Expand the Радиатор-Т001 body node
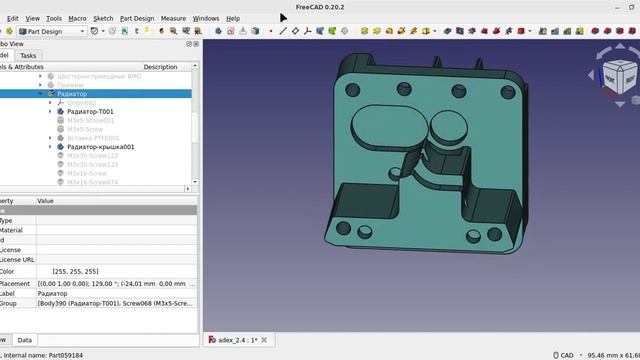 pyautogui.click(x=50, y=111)
